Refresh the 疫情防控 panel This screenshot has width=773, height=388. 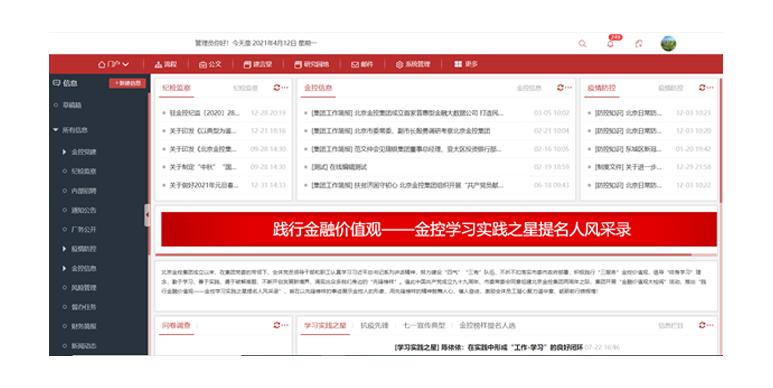point(702,88)
